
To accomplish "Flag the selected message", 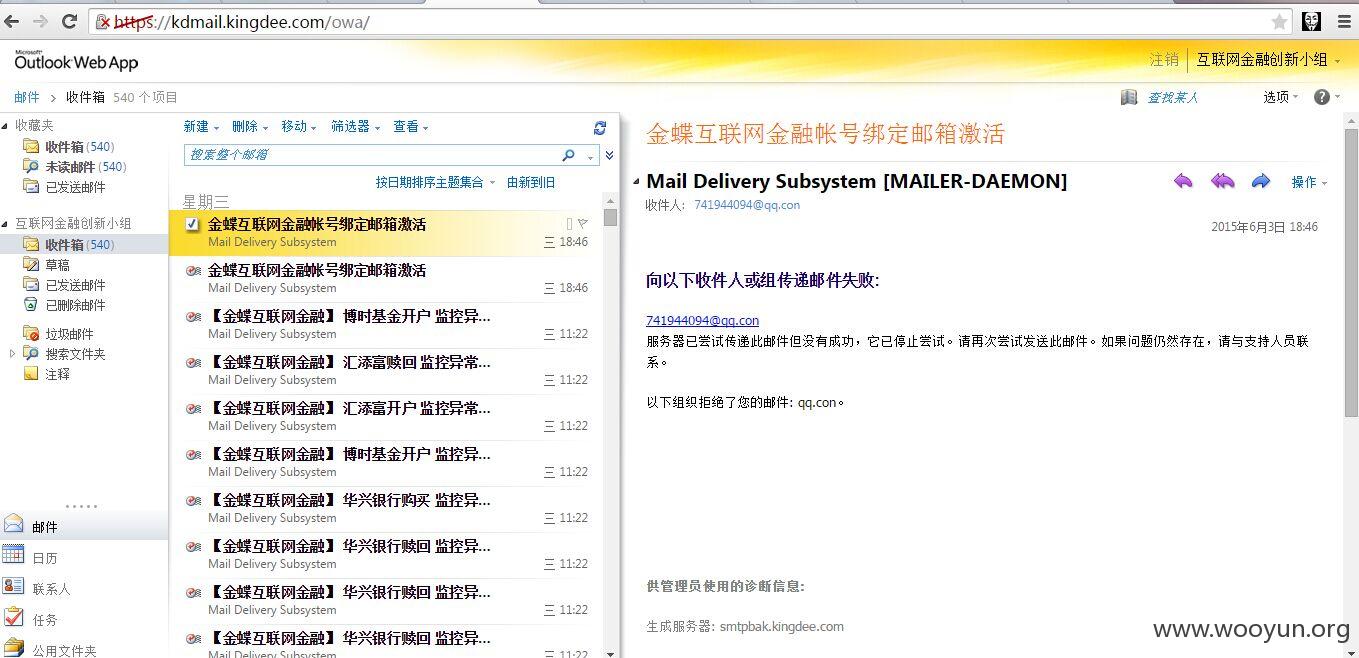I will [583, 223].
